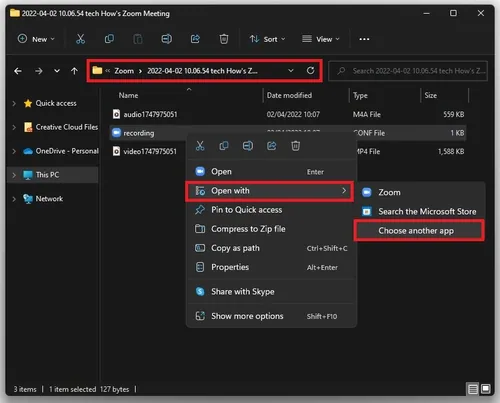Click the Paste icon in the top toolbar
Screen dimensions: 500x403
138,39
